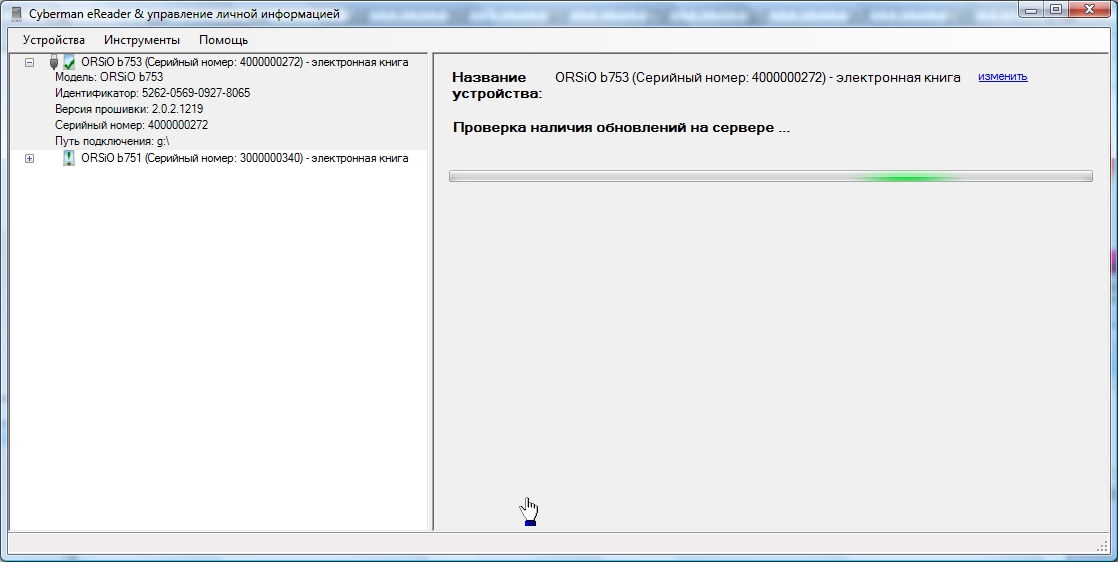Collapse the ORSiO b753 tree node
Image resolution: width=1118 pixels, height=575 pixels.
pyautogui.click(x=29, y=63)
